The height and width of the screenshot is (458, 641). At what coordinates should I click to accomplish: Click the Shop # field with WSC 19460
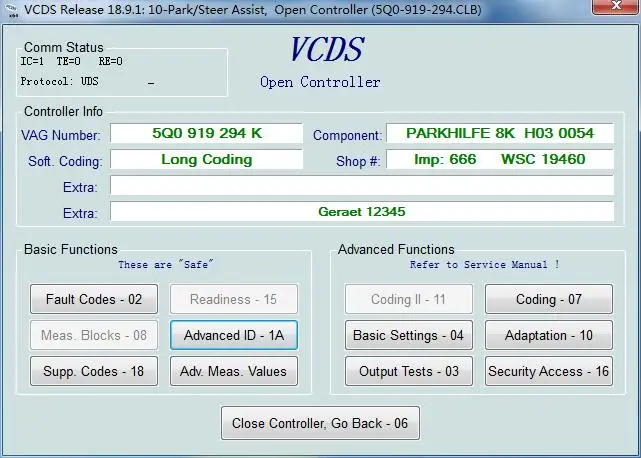coord(500,159)
